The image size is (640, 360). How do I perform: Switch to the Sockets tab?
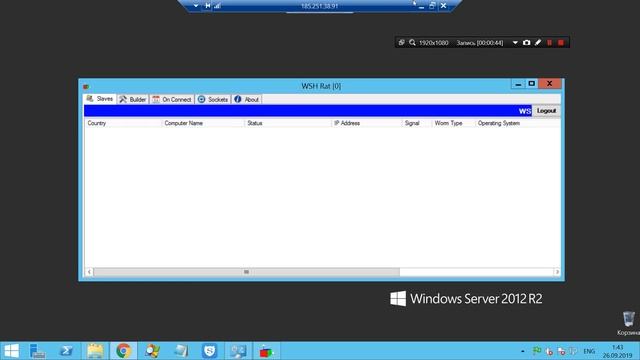click(x=213, y=99)
